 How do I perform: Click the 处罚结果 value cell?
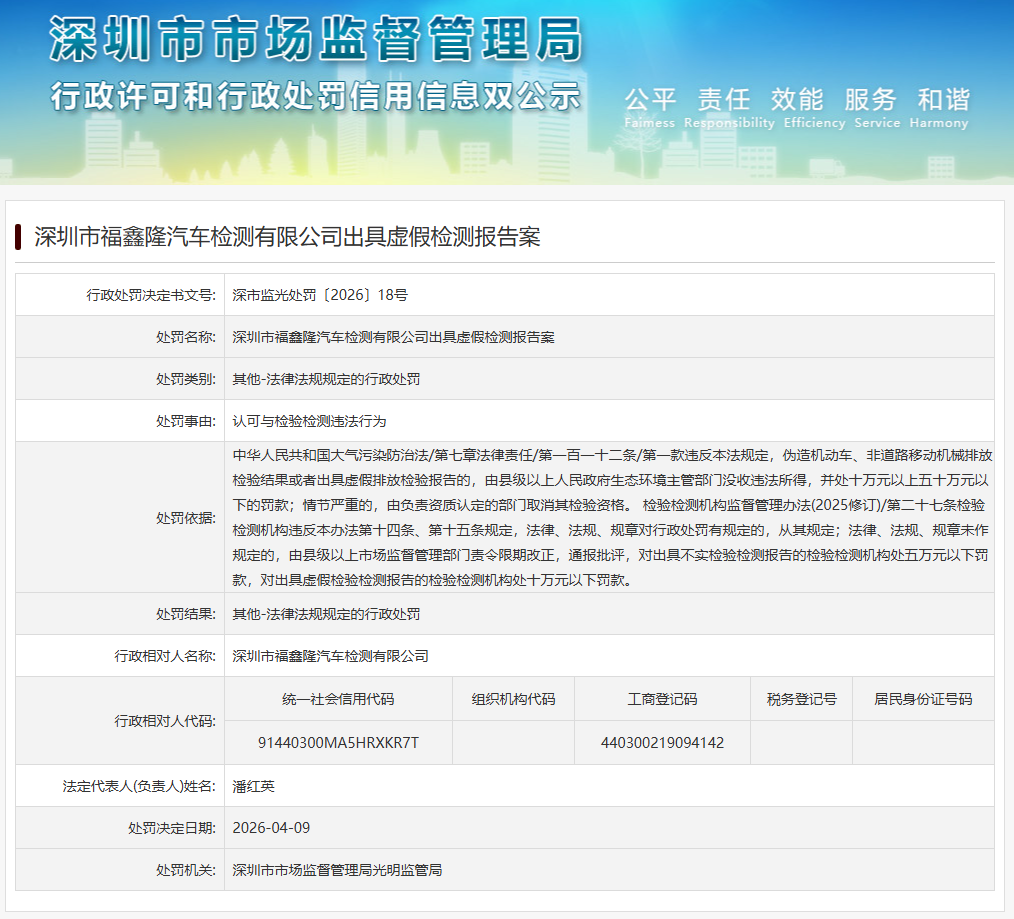tap(326, 614)
